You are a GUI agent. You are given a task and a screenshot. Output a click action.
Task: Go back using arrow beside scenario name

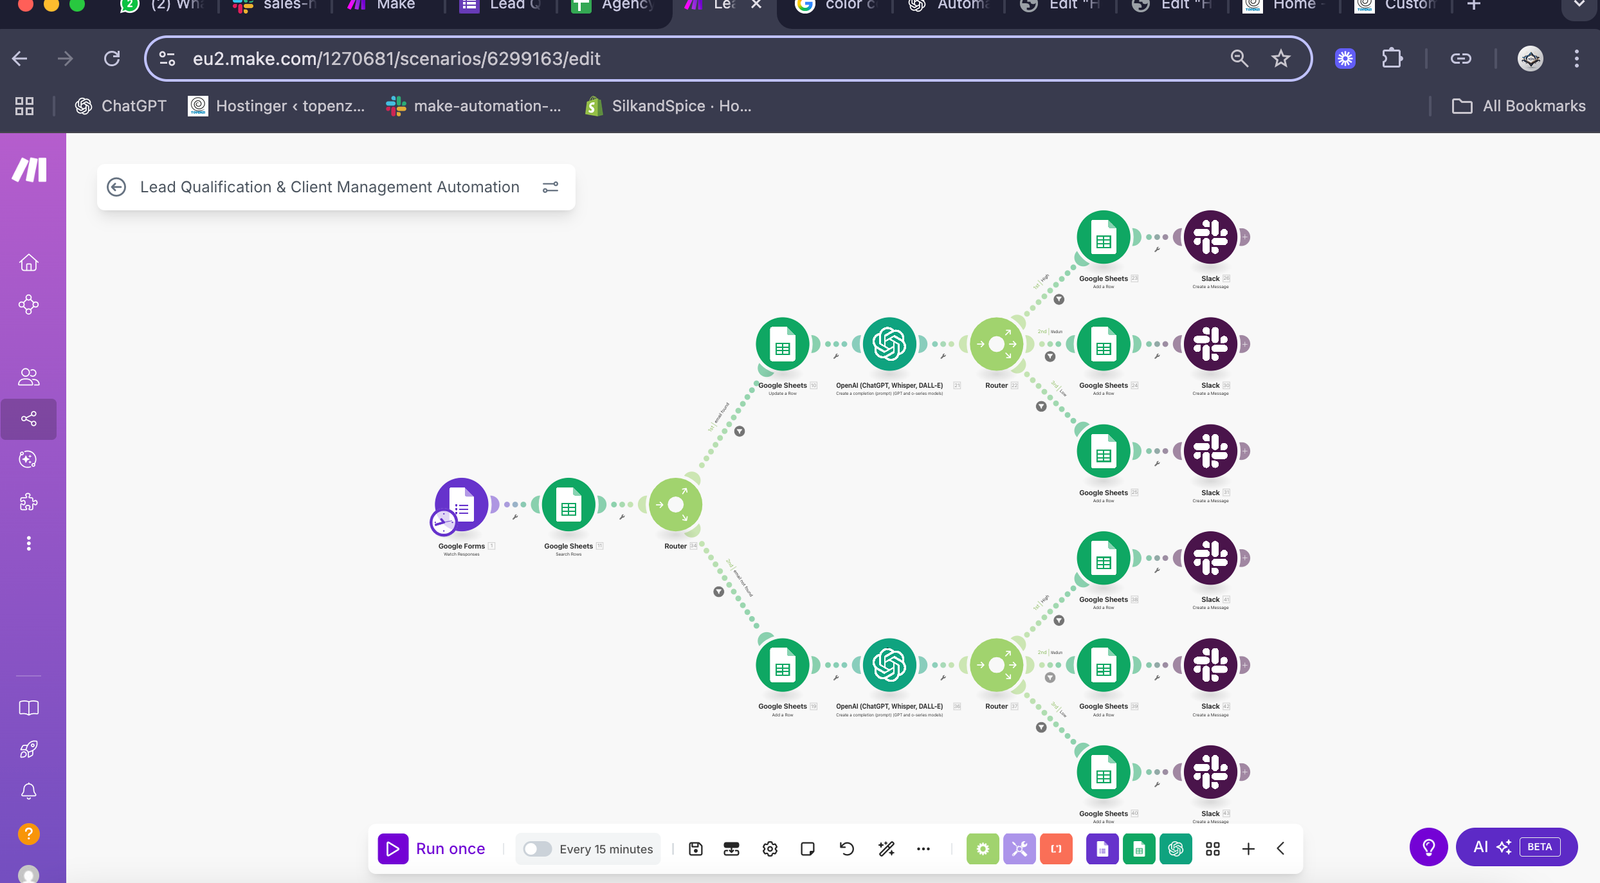coord(117,187)
